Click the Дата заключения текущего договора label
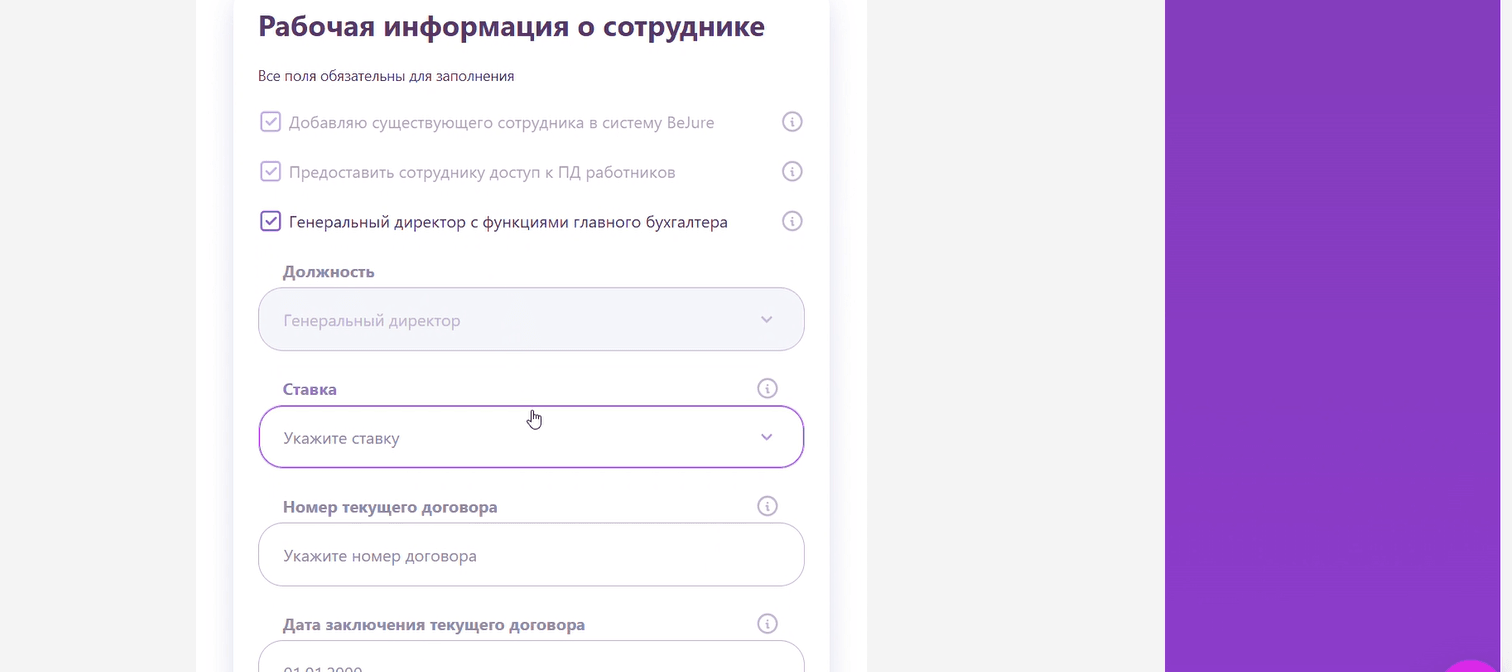This screenshot has width=1512, height=672. click(x=434, y=625)
